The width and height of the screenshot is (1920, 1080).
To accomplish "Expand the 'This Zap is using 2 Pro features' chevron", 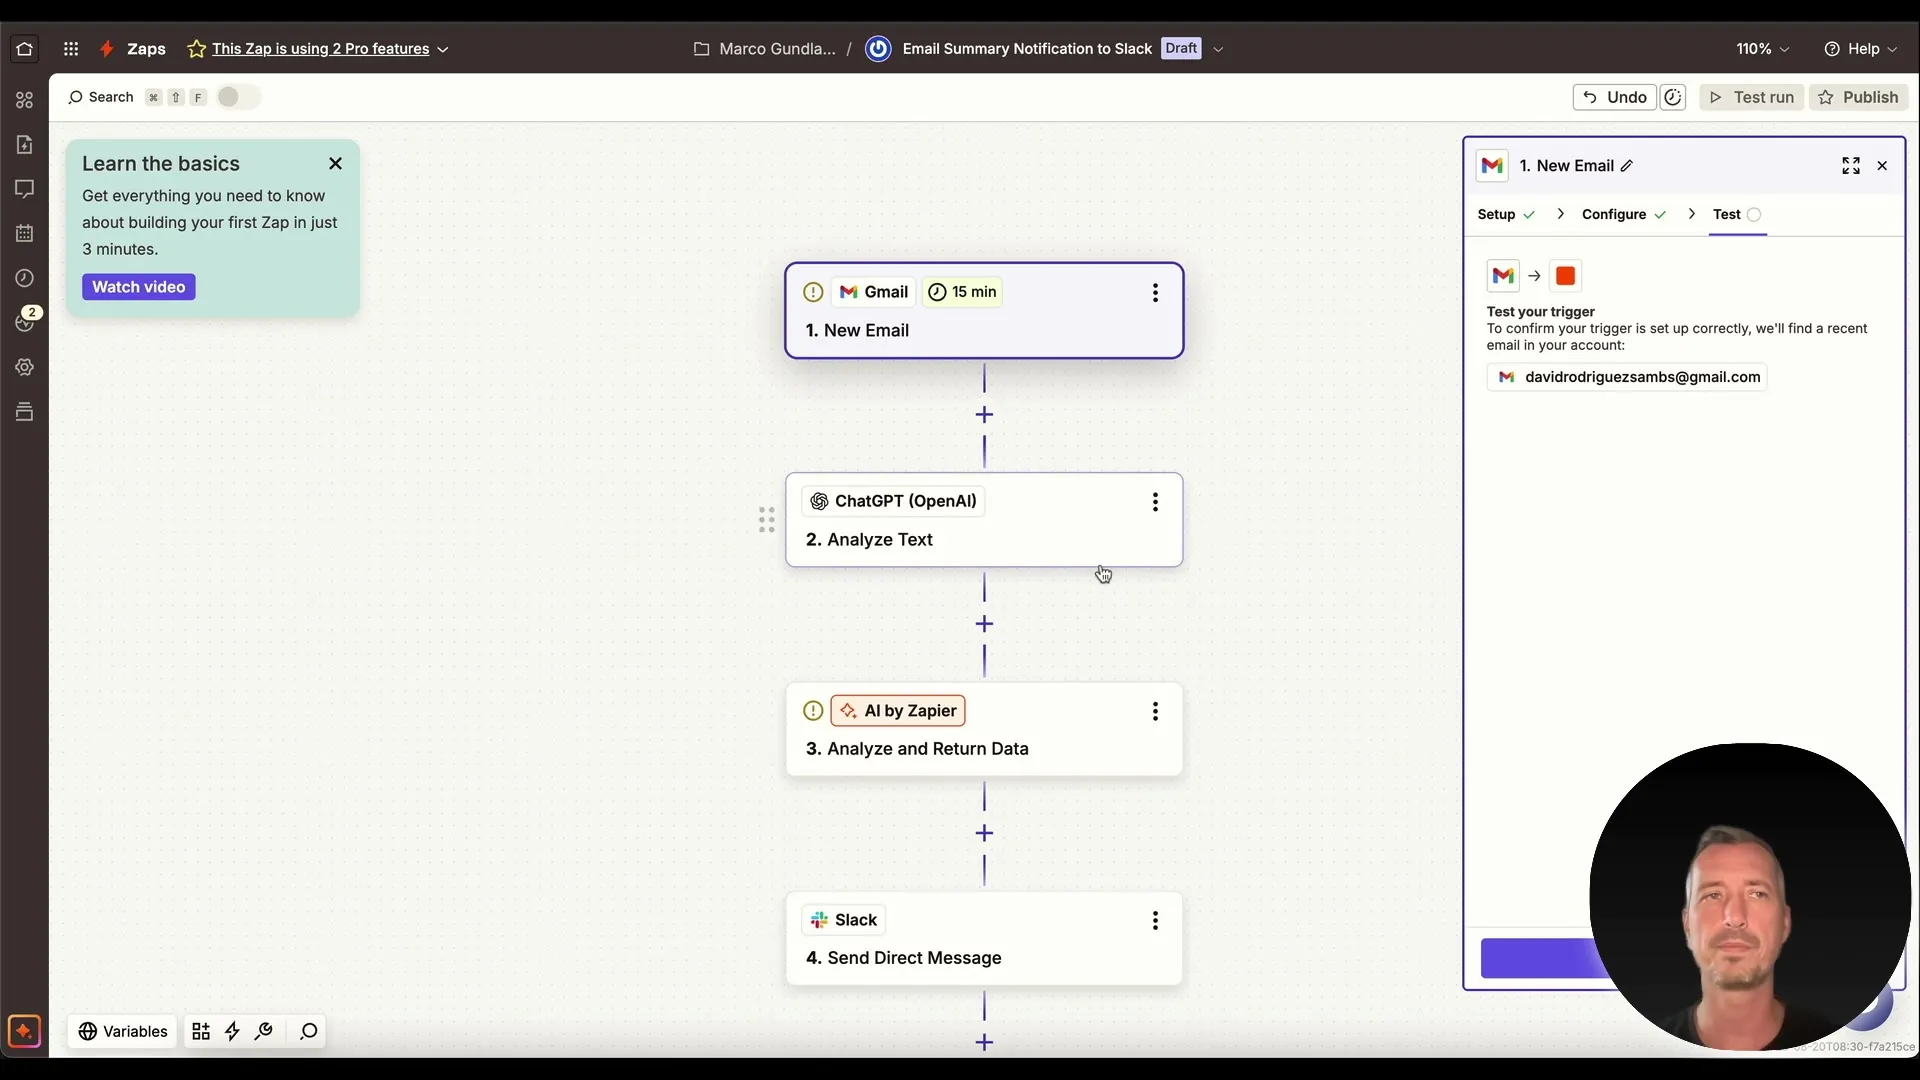I will pos(443,49).
